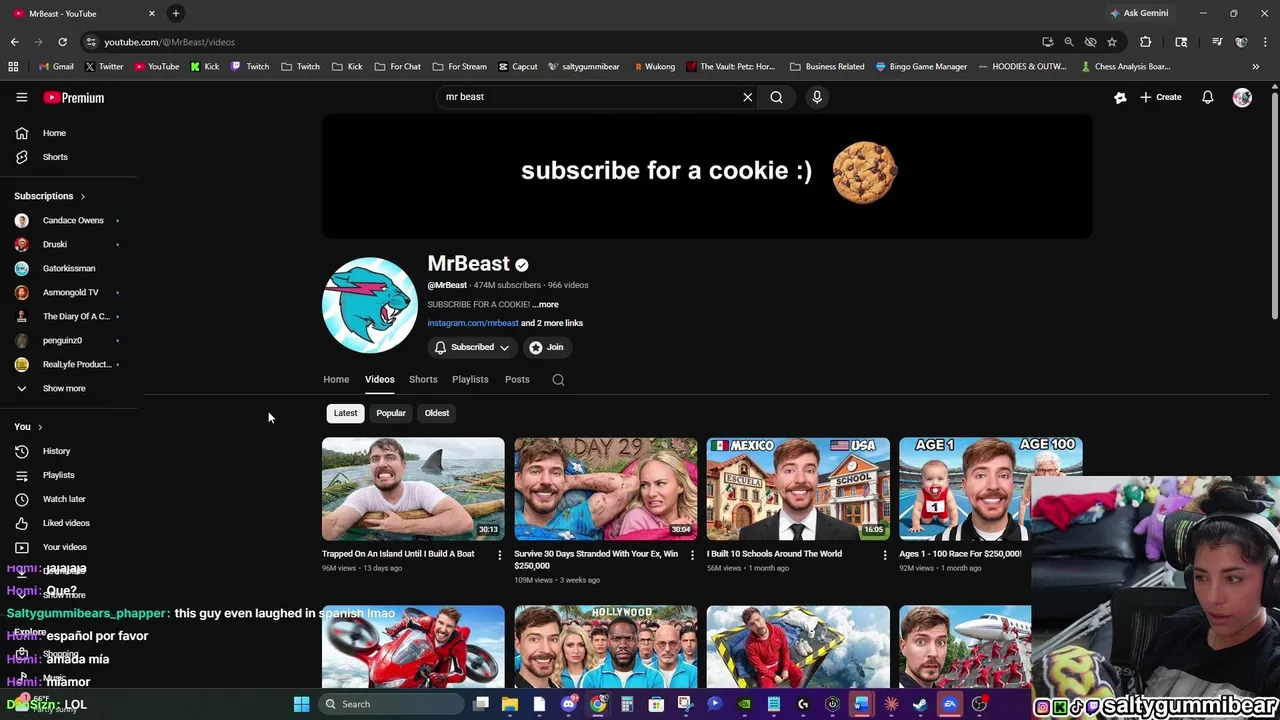Search within the channel using the magnifier
The height and width of the screenshot is (720, 1280).
(x=558, y=380)
